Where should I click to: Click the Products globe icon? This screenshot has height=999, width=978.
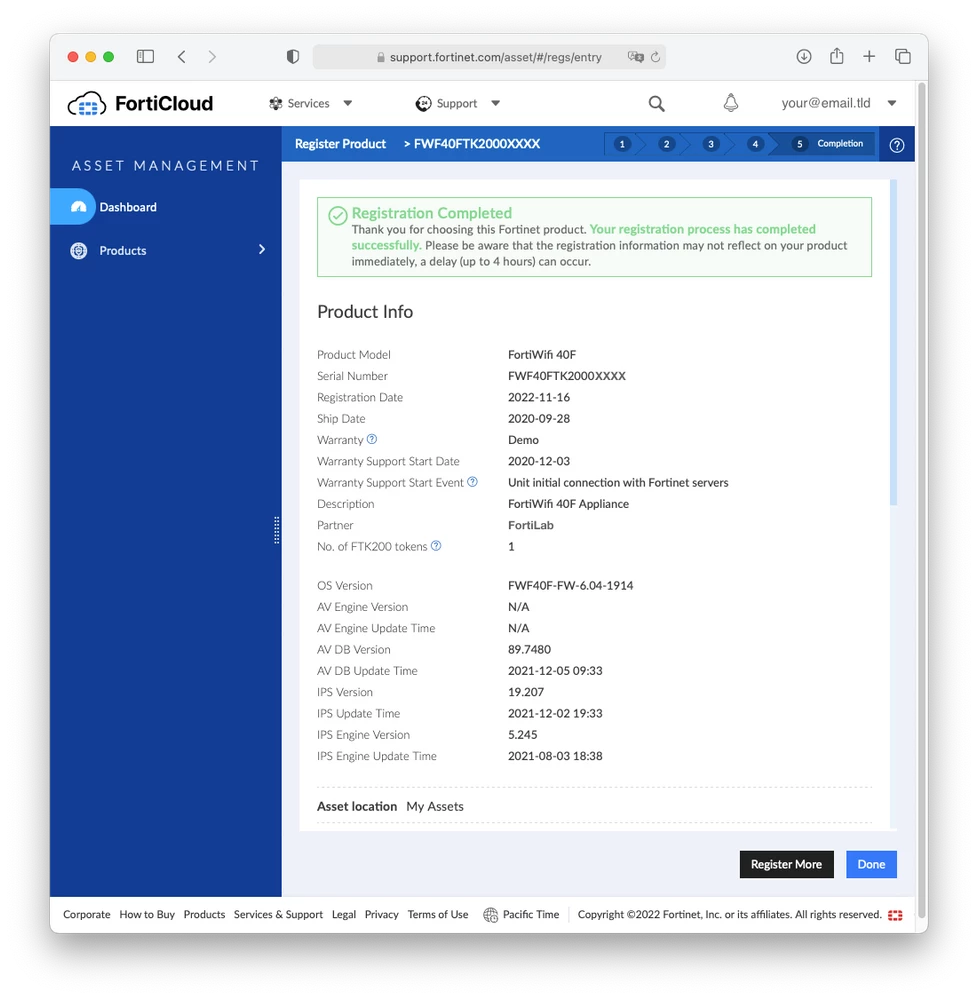(x=78, y=251)
